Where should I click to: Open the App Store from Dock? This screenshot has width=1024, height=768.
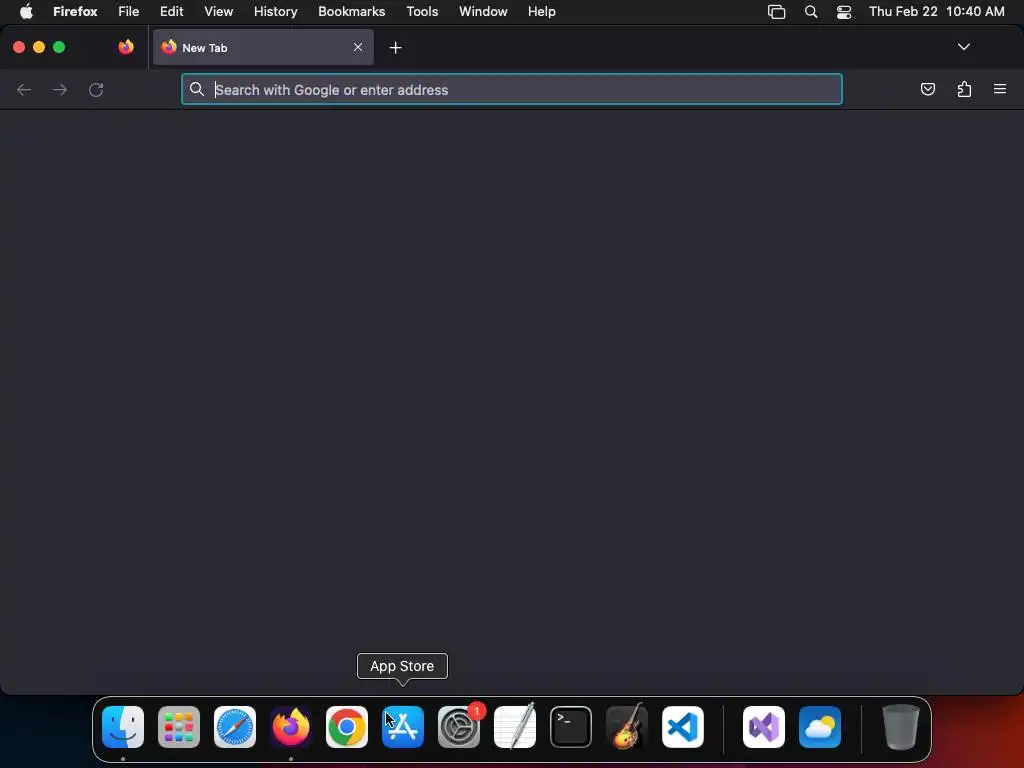tap(403, 727)
